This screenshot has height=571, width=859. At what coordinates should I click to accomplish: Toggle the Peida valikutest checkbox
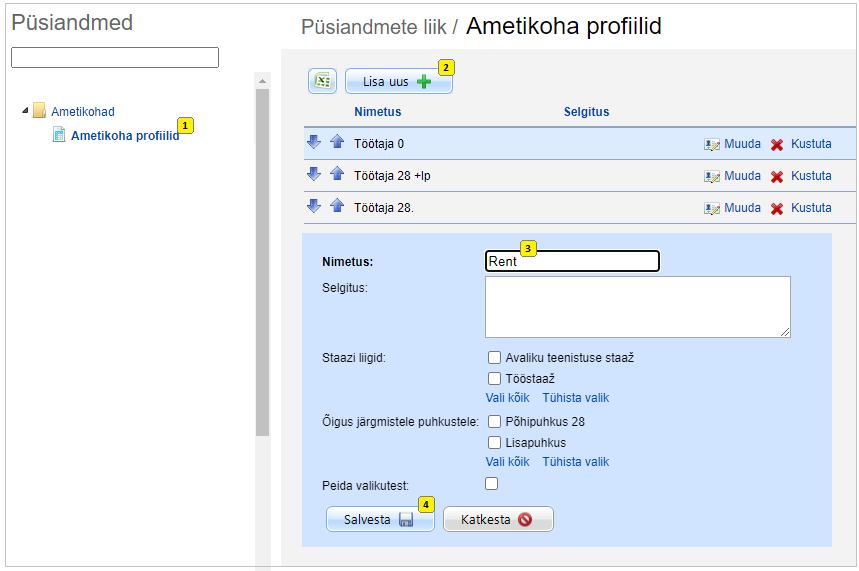(491, 484)
